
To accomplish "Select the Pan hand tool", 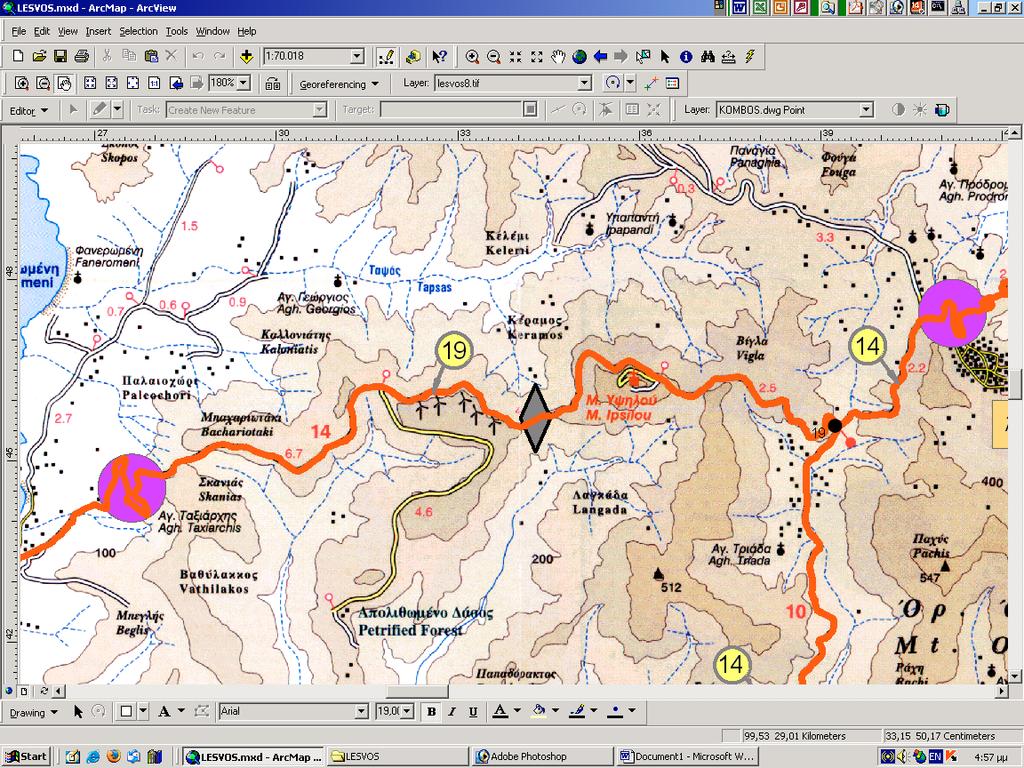I will click(558, 57).
